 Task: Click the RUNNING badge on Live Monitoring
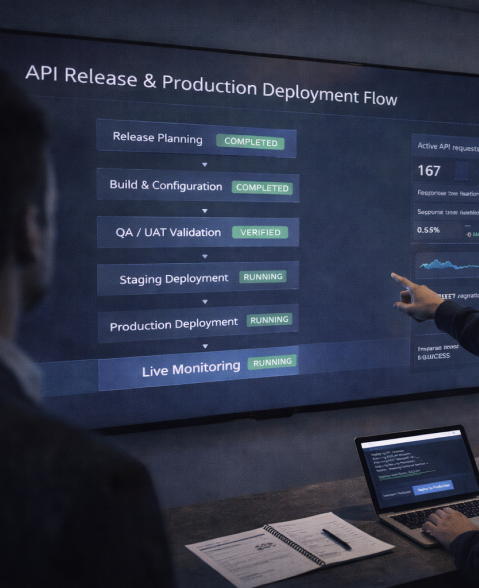pos(272,362)
